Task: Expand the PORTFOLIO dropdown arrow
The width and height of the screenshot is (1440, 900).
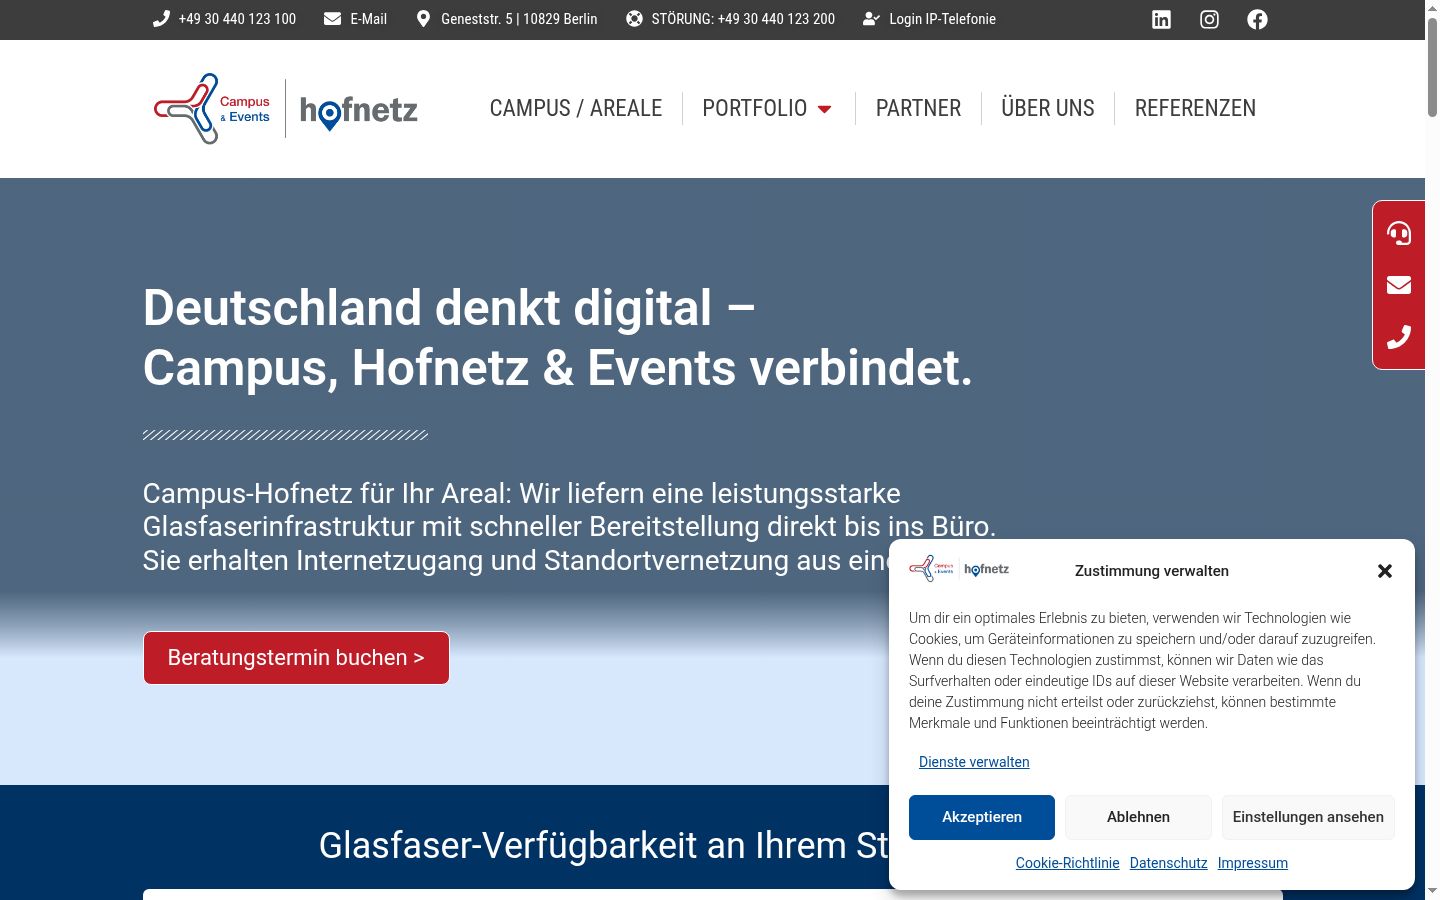Action: tap(825, 109)
